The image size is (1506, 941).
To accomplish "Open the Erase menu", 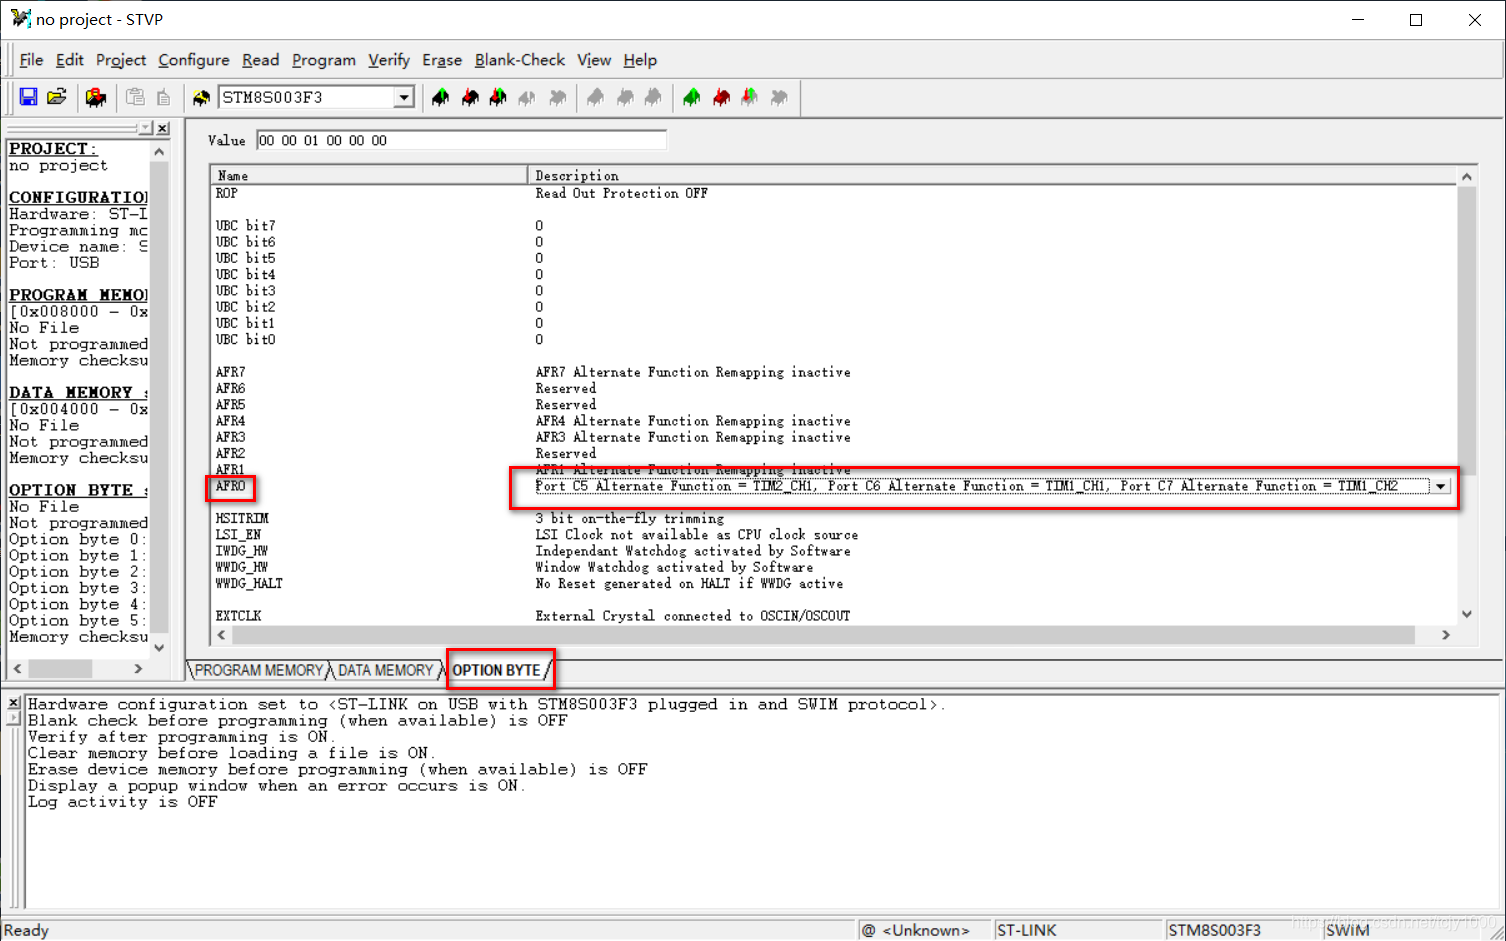I will (442, 60).
